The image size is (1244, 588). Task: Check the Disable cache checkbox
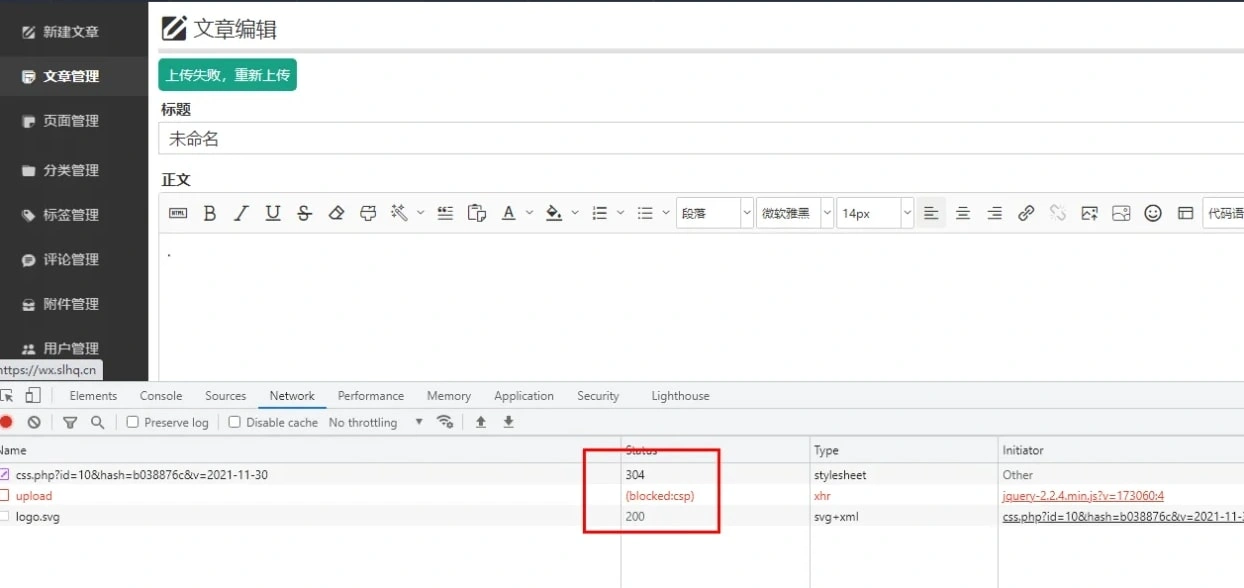pyautogui.click(x=235, y=423)
